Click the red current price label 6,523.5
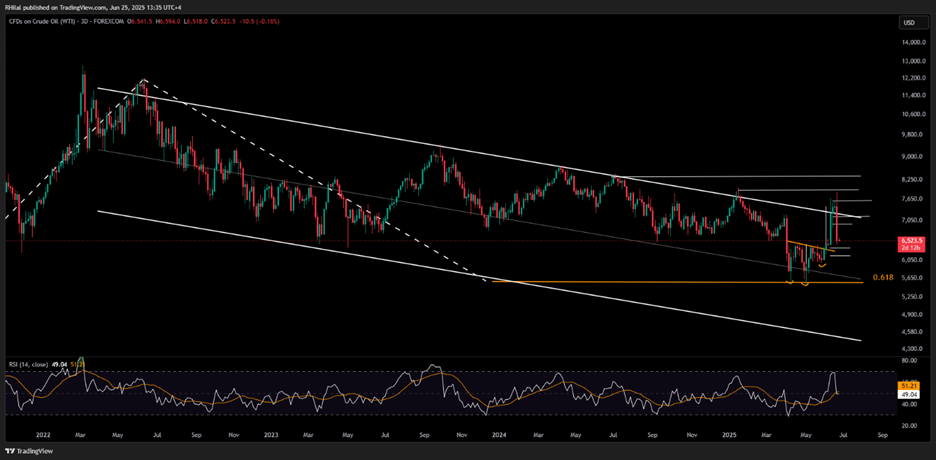Image resolution: width=936 pixels, height=460 pixels. pyautogui.click(x=910, y=240)
